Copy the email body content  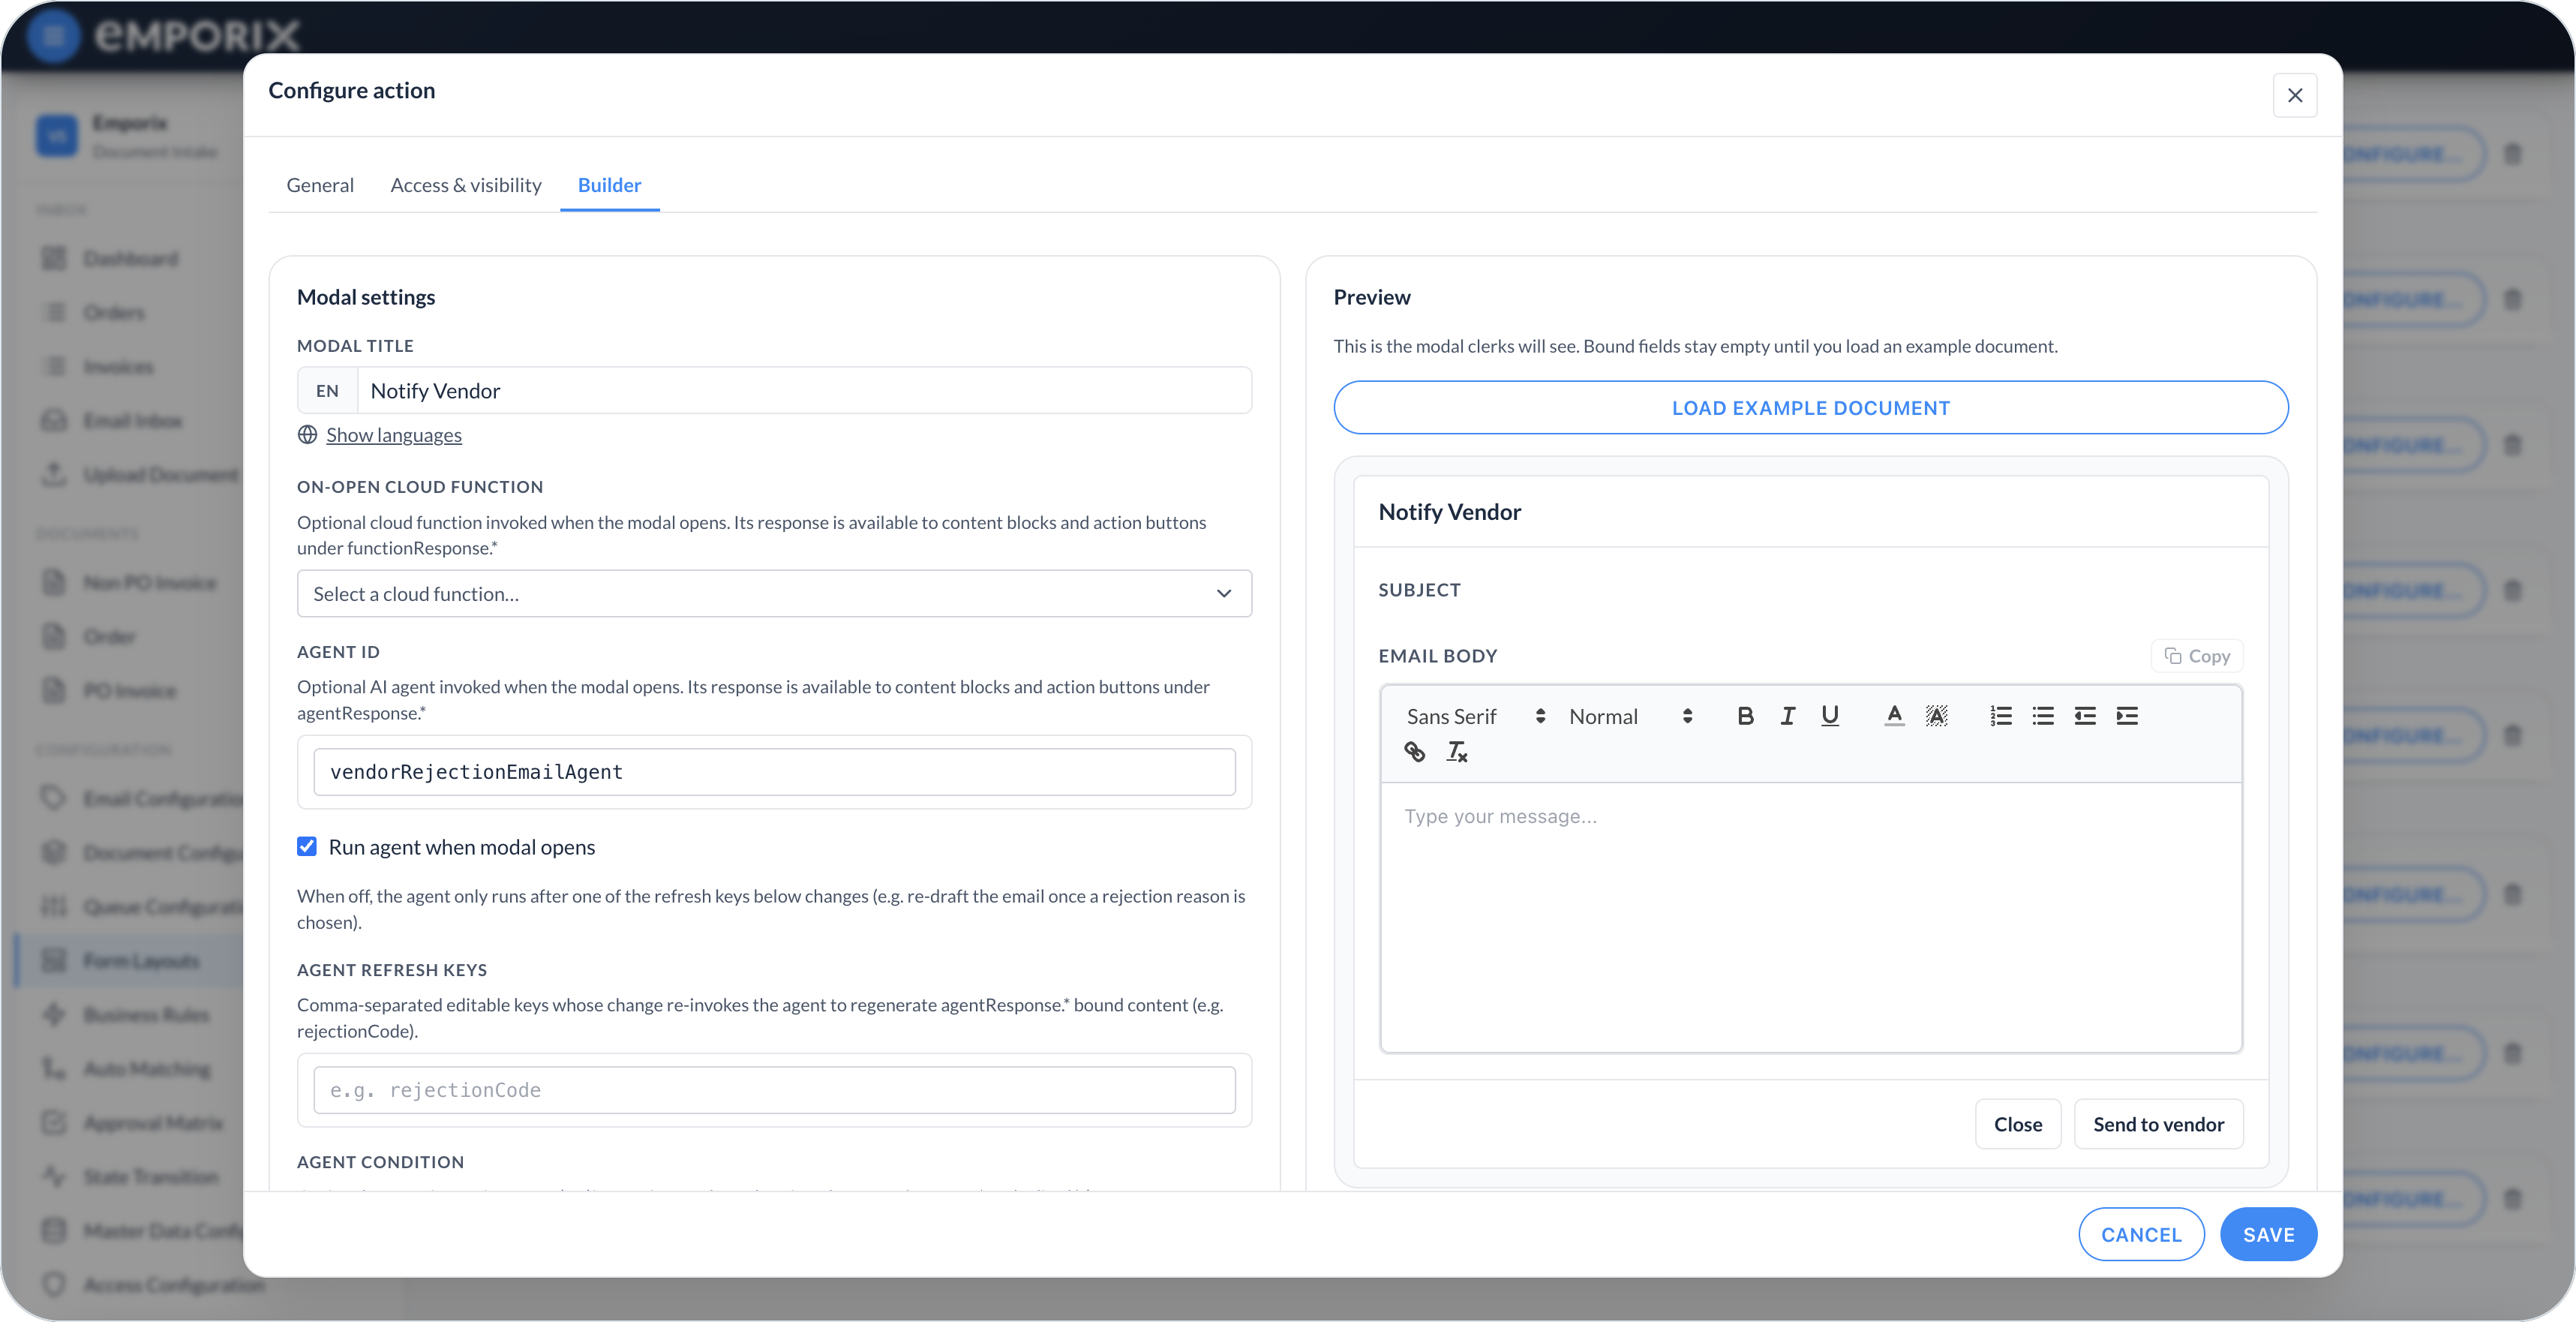2197,656
